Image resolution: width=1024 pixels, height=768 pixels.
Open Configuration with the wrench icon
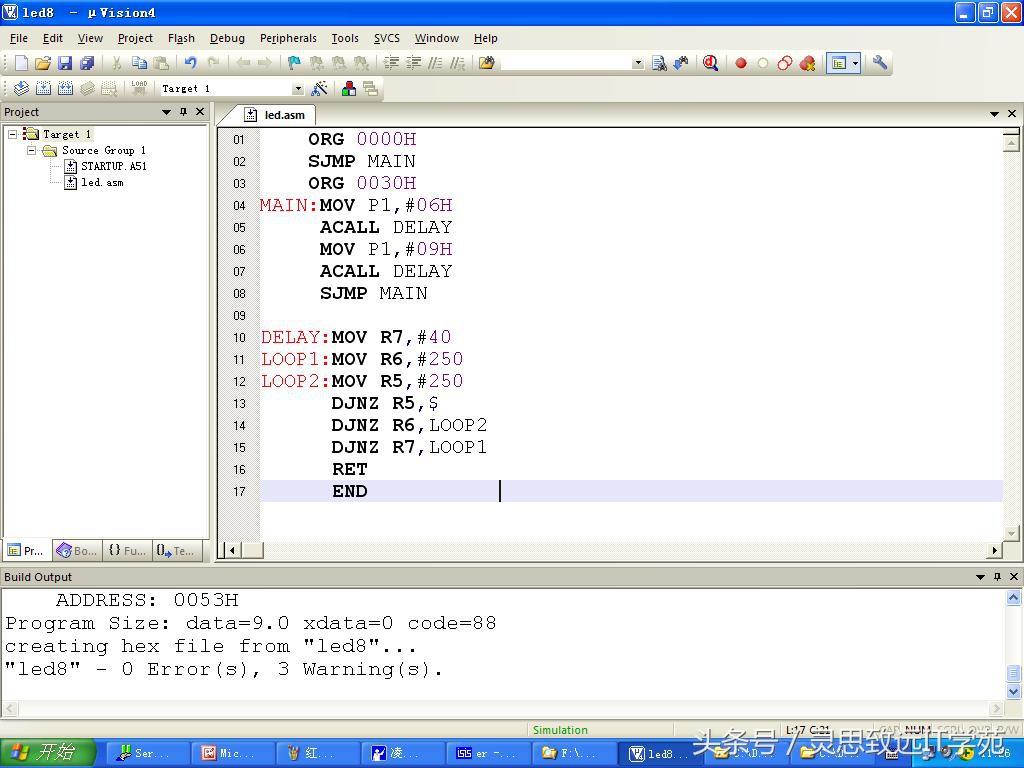coord(880,63)
